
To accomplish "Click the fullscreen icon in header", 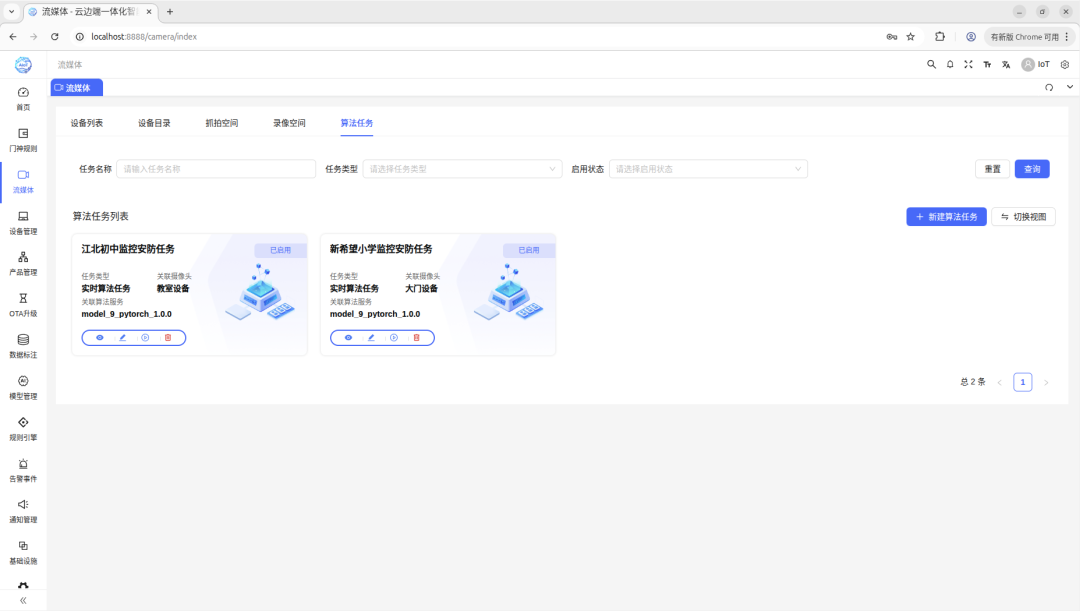I will click(968, 64).
